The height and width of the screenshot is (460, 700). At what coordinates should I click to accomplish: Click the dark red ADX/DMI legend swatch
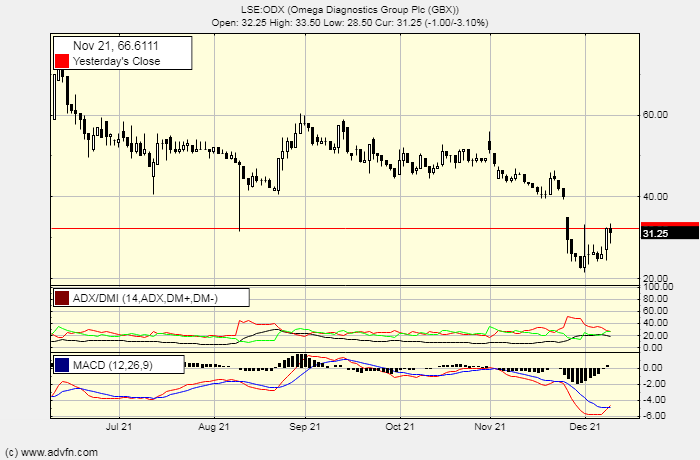point(62,298)
